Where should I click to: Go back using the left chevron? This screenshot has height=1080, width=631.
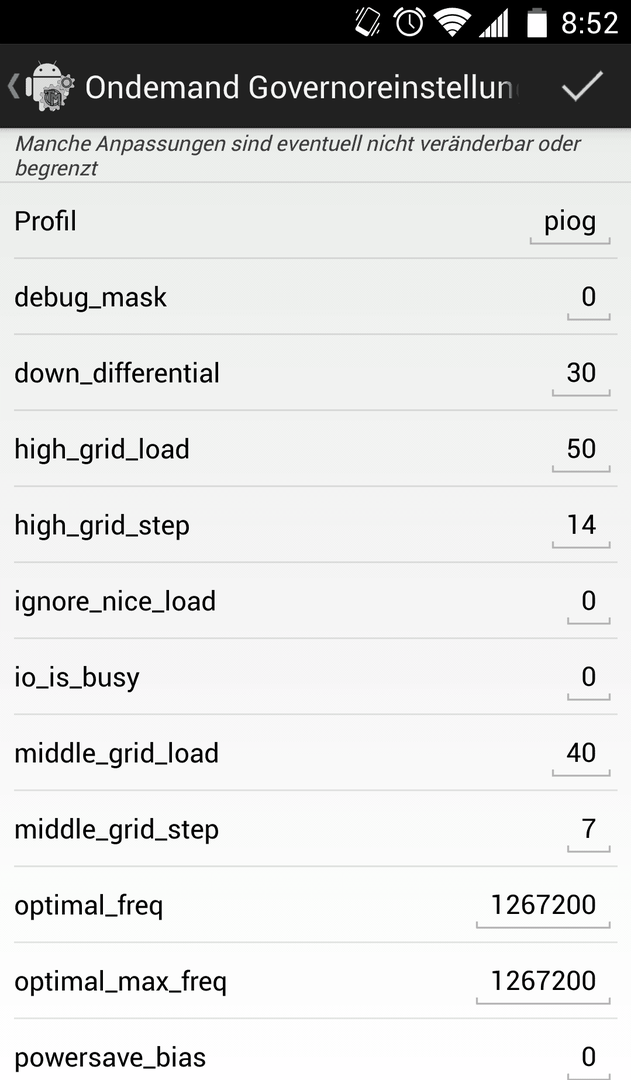click(x=12, y=86)
